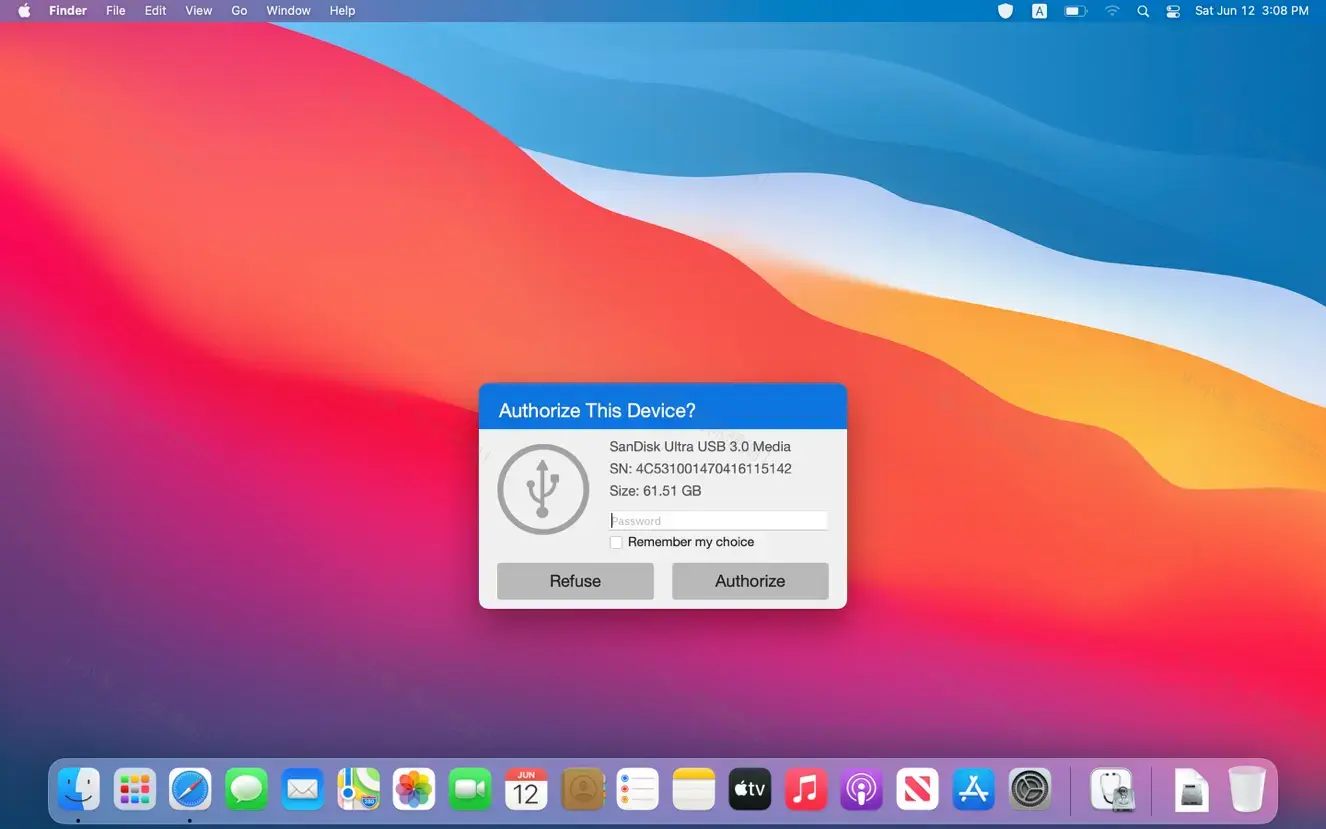The height and width of the screenshot is (829, 1326).
Task: Check the Remember my choice checkbox
Action: tap(616, 542)
